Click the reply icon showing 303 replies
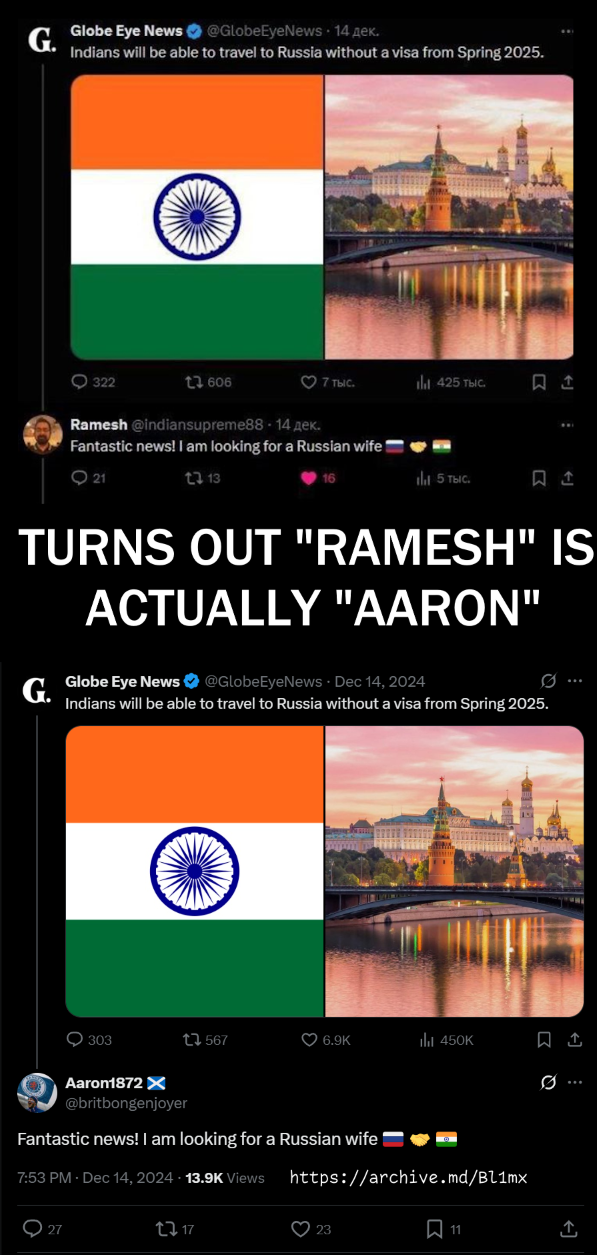597x1255 pixels. pyautogui.click(x=75, y=1040)
